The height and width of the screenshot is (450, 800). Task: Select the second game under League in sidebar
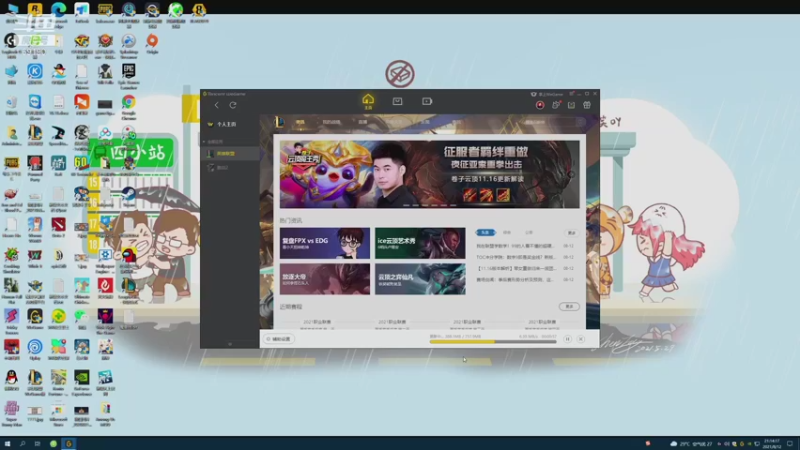230,167
